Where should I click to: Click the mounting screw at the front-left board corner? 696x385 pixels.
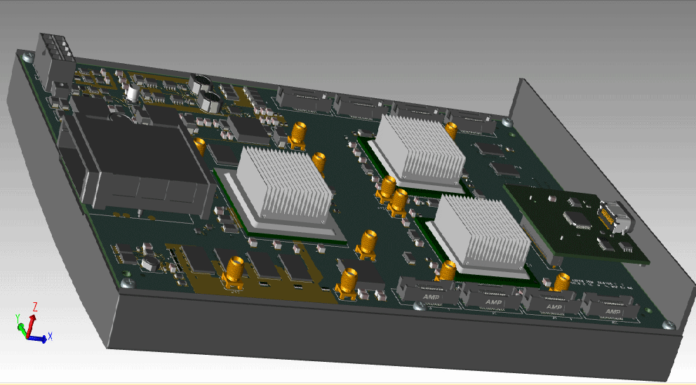click(128, 283)
